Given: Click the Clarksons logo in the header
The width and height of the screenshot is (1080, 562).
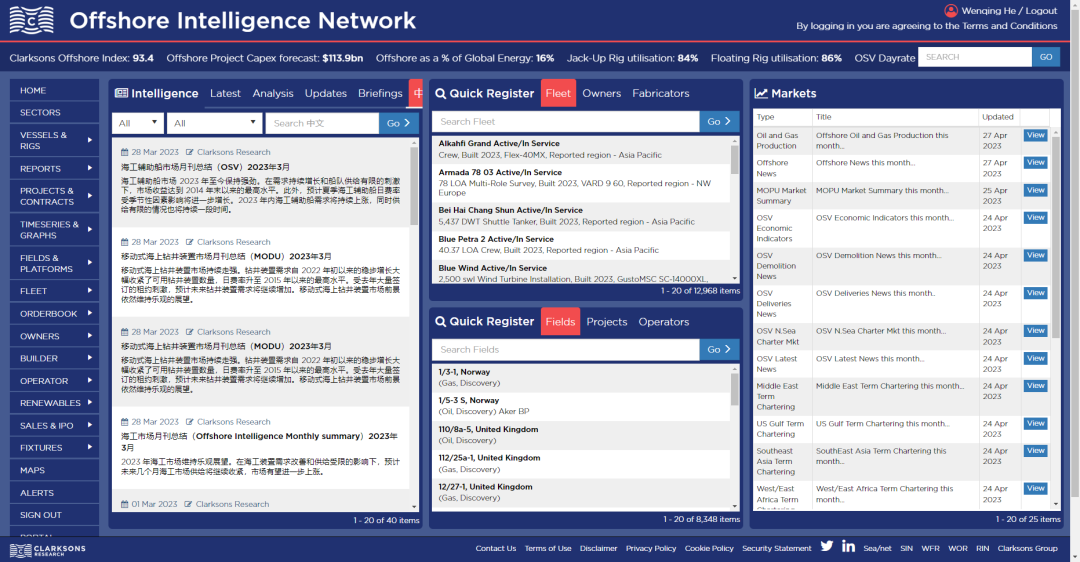Looking at the screenshot, I should click(x=32, y=21).
